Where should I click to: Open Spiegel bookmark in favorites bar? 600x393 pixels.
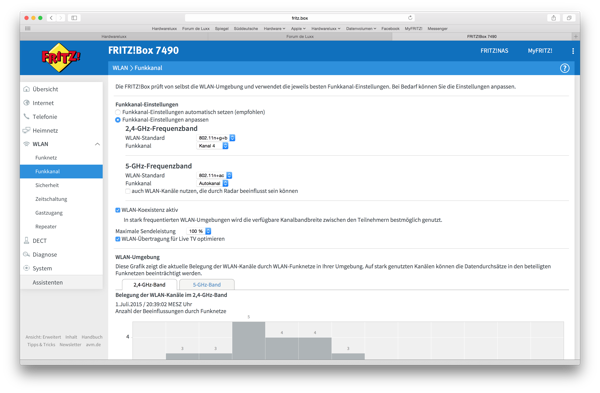(x=222, y=28)
